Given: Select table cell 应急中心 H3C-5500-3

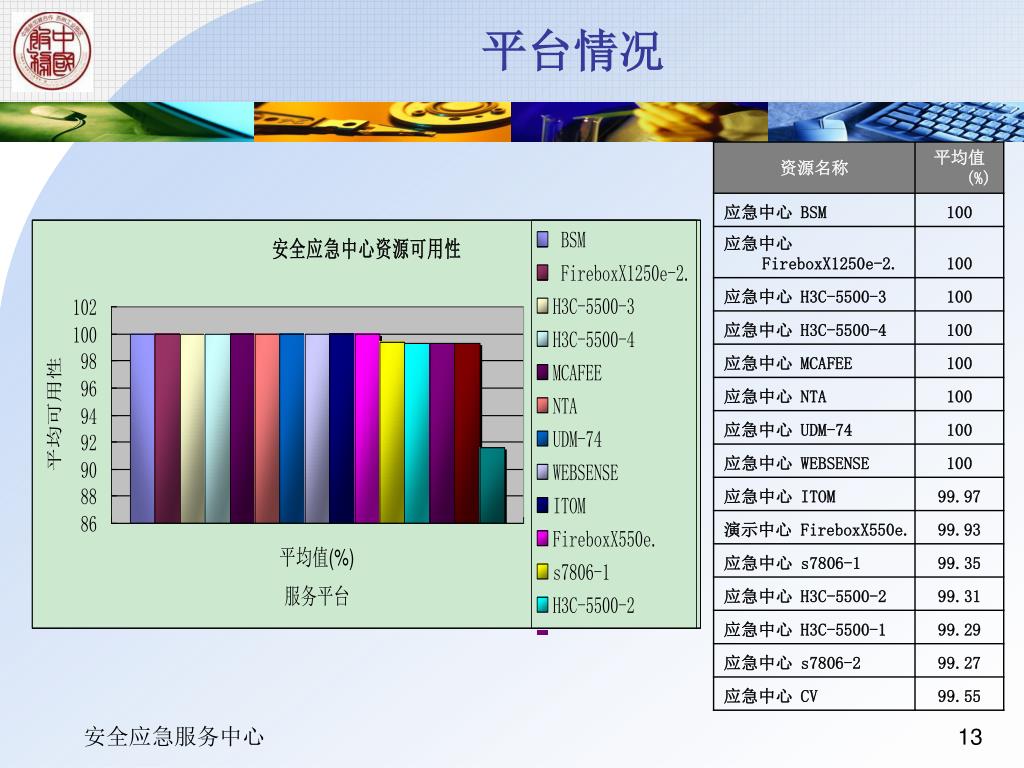Looking at the screenshot, I should coord(814,296).
